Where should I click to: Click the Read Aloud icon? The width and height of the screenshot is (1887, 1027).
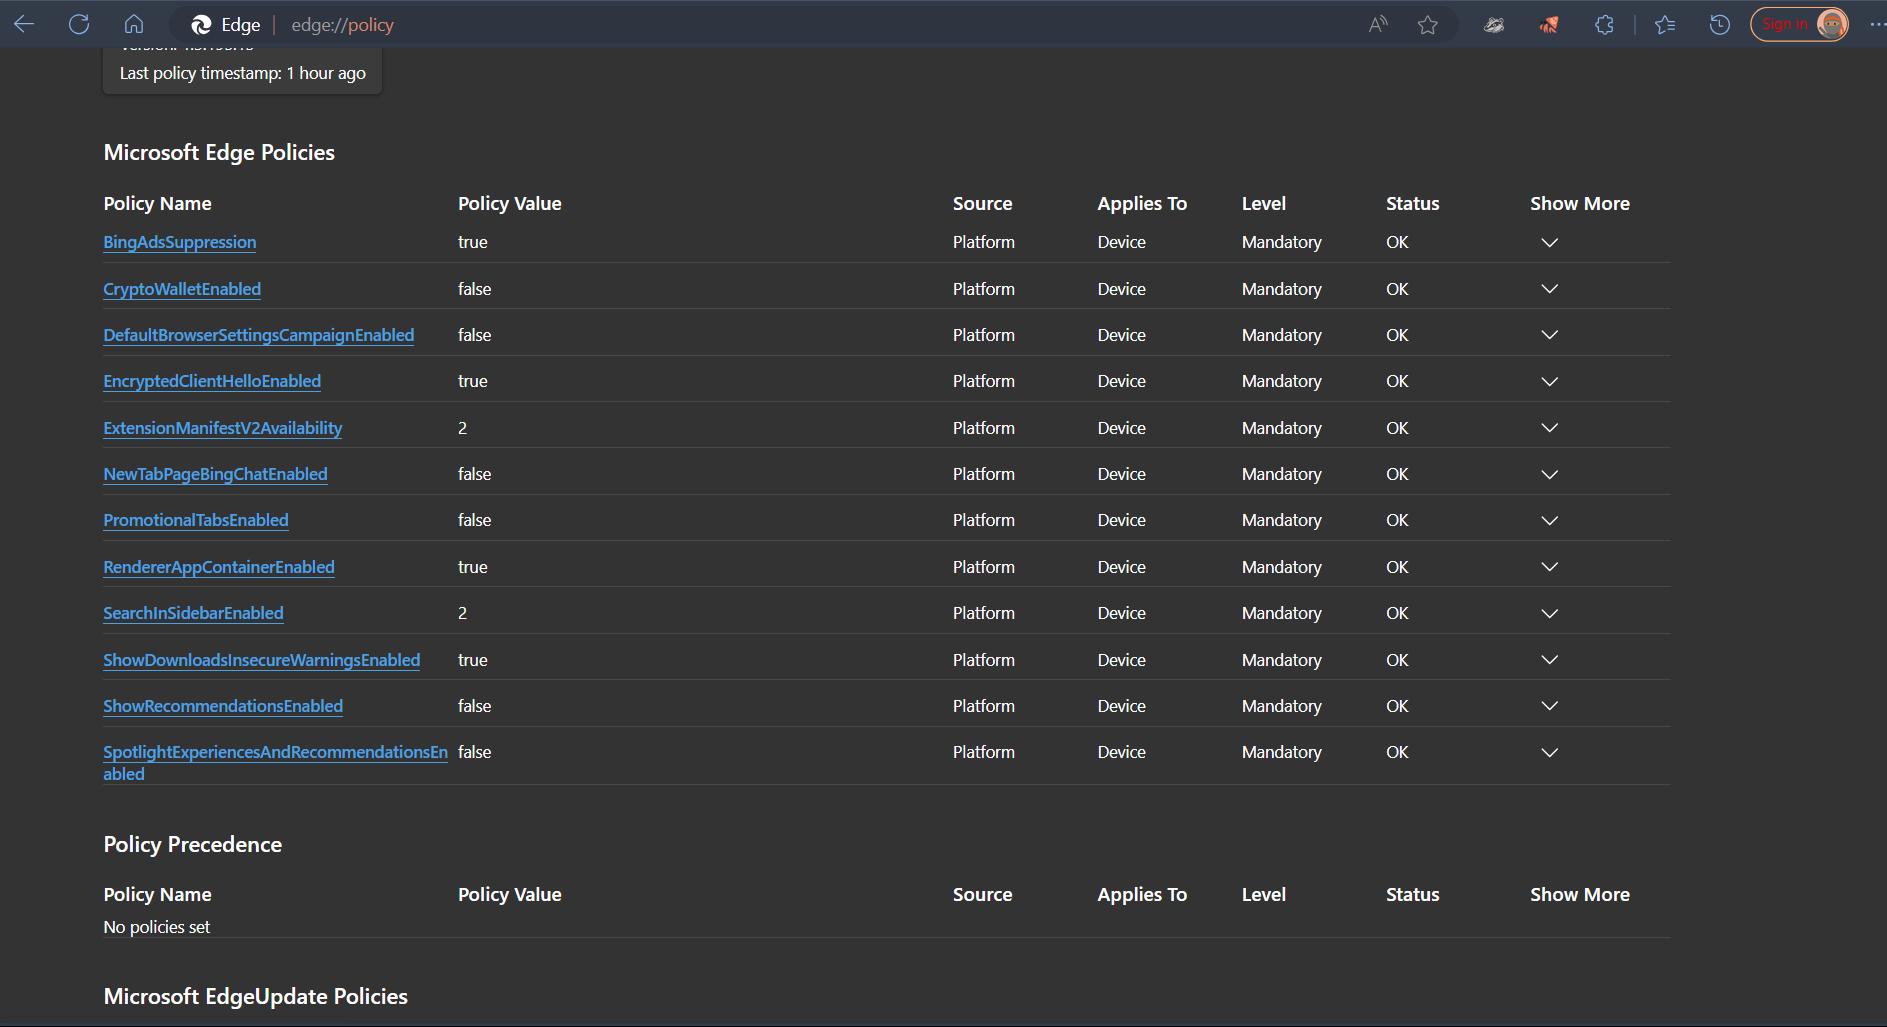1378,25
